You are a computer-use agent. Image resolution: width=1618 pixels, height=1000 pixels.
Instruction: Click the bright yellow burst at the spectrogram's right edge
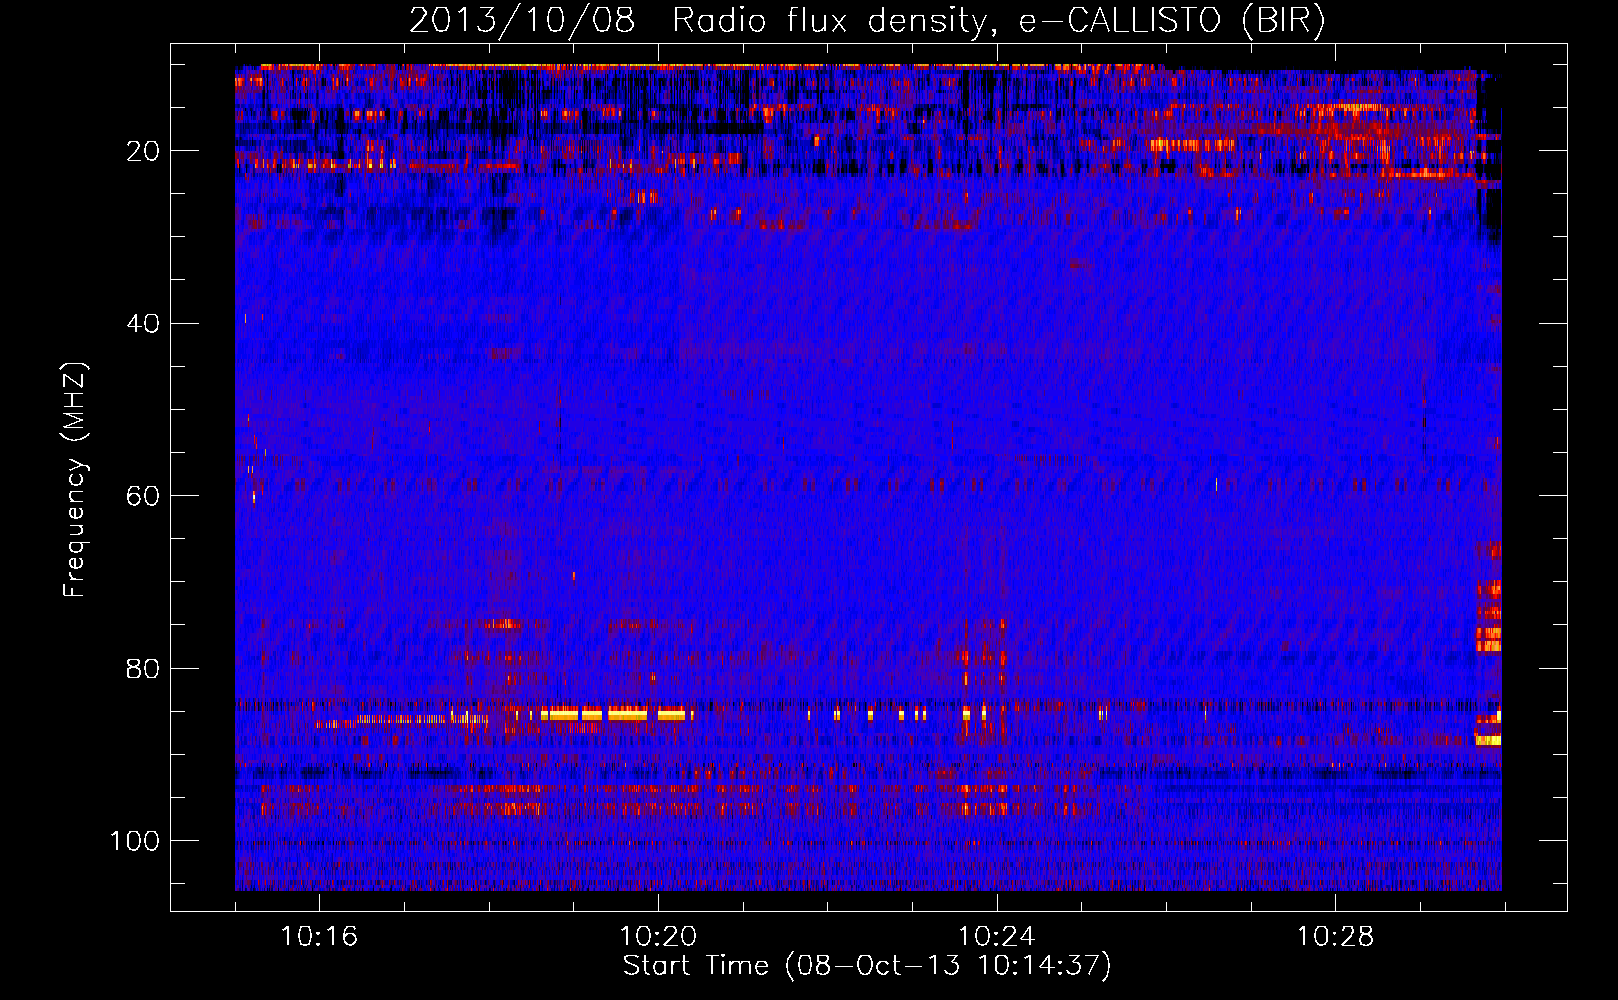1489,740
